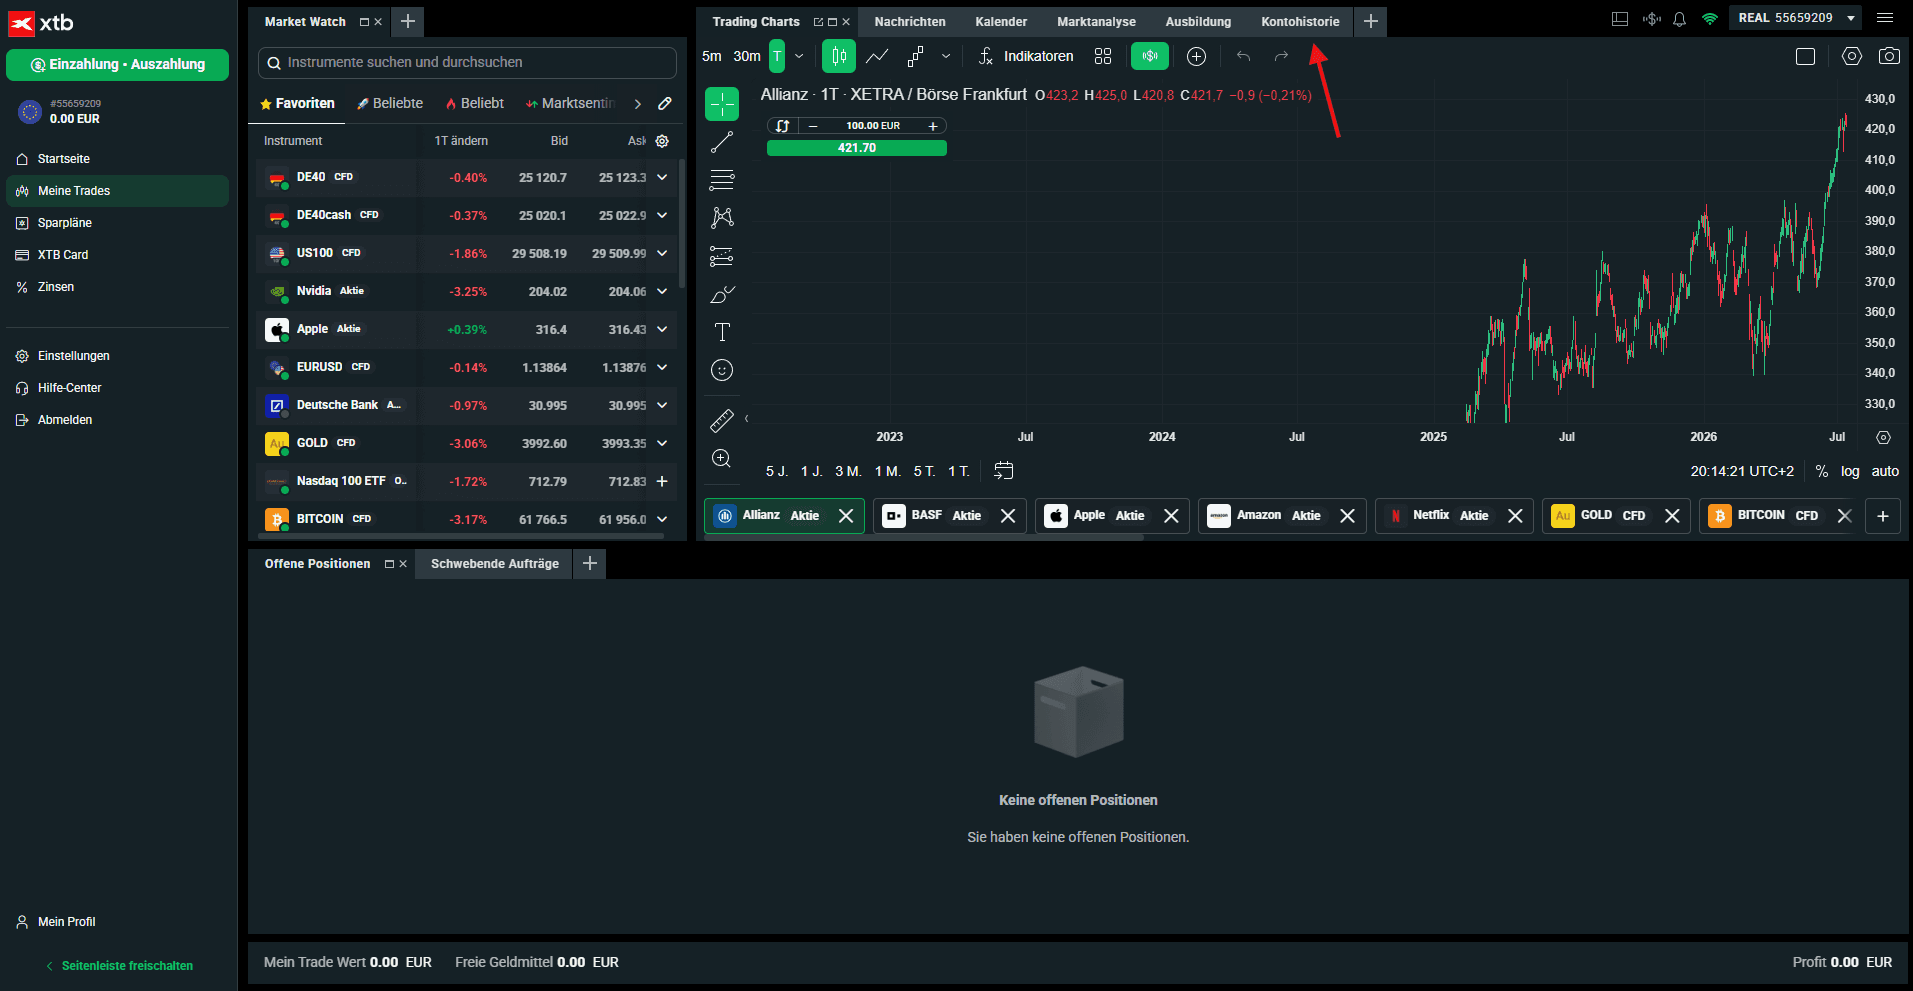The image size is (1913, 991).
Task: Select the brush drawing tool
Action: (722, 294)
